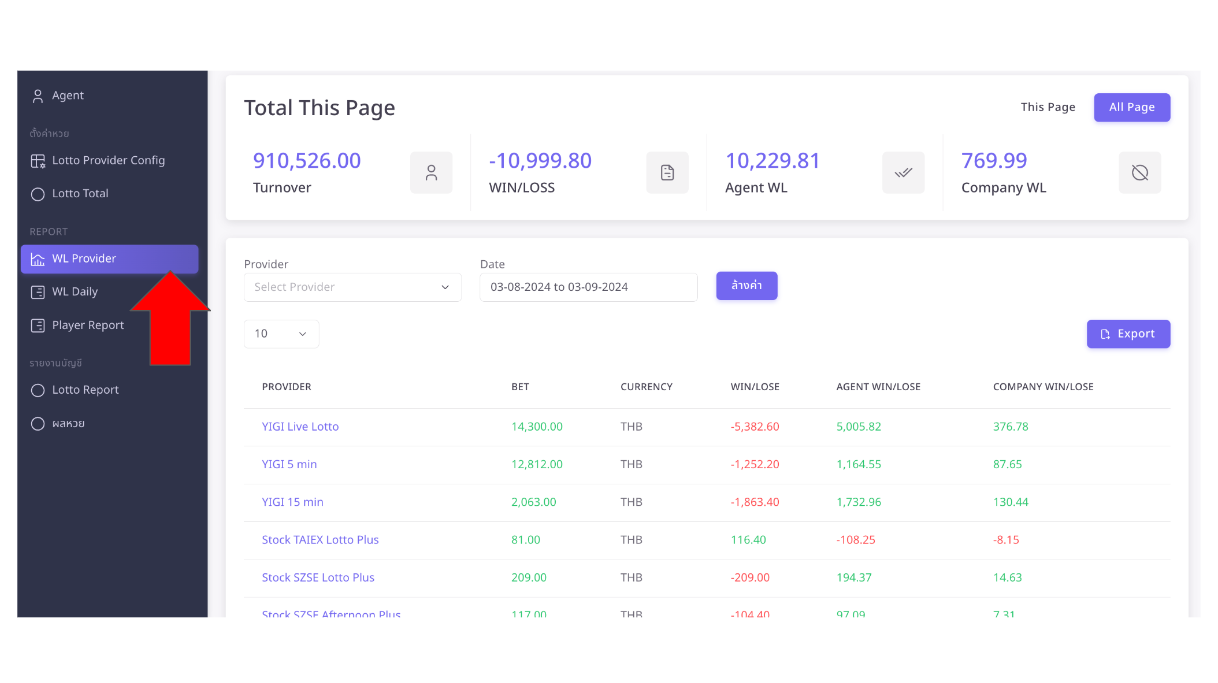Click the Turnover user icon tile
The image size is (1218, 683).
click(431, 173)
